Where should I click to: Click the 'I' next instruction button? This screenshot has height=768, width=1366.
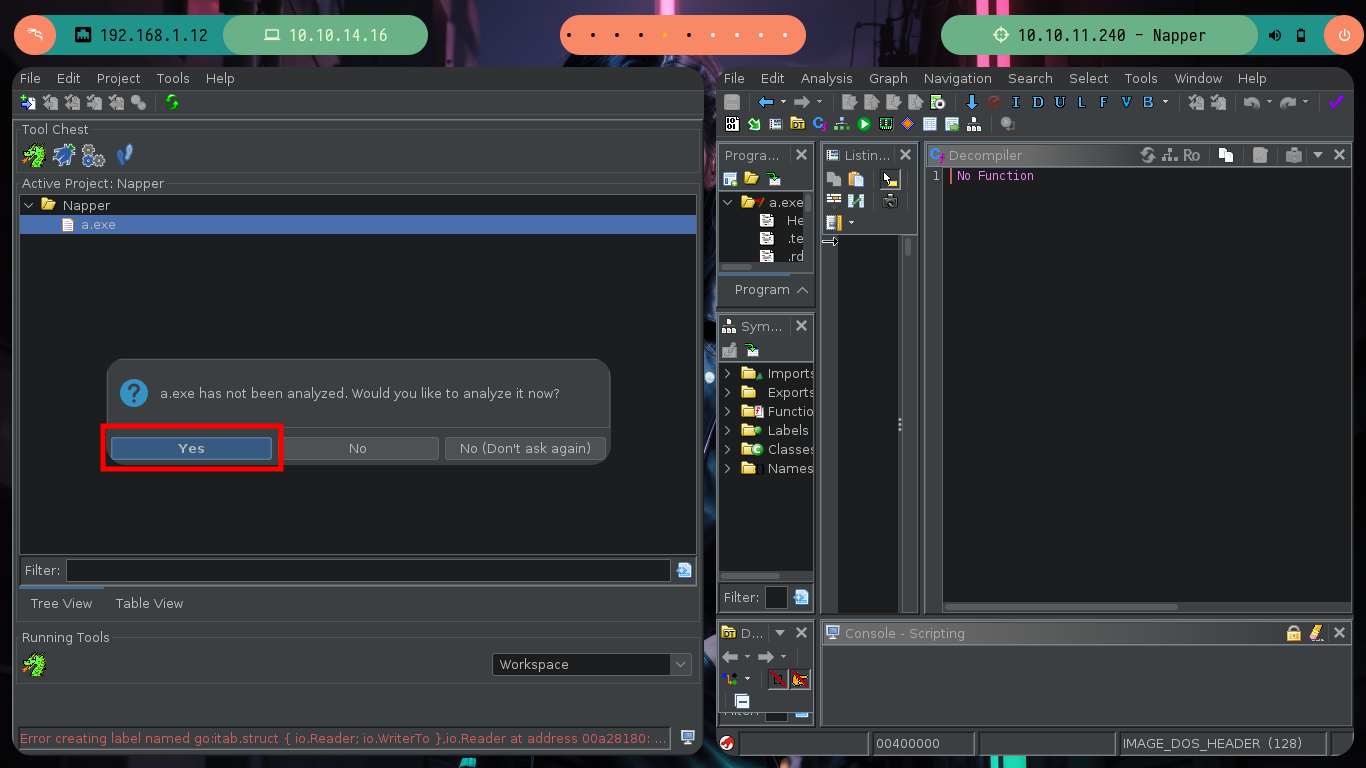tap(1015, 102)
